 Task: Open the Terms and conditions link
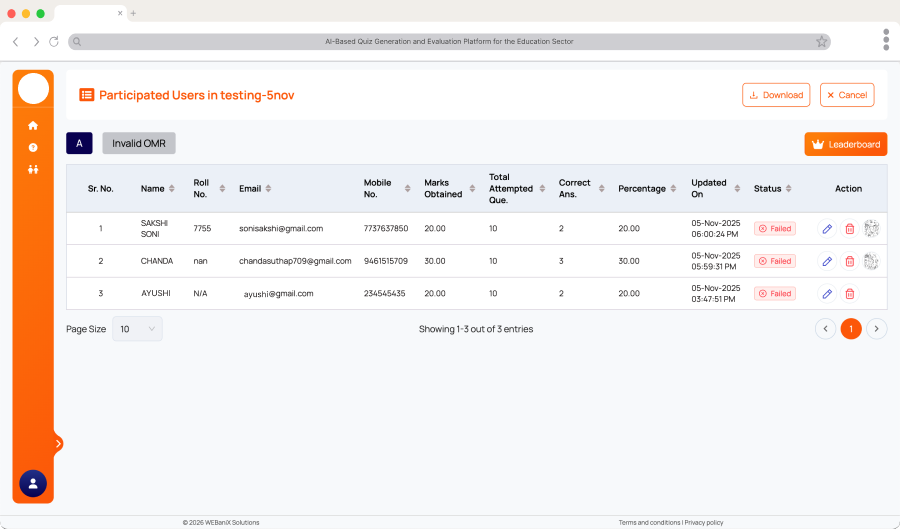coord(649,522)
